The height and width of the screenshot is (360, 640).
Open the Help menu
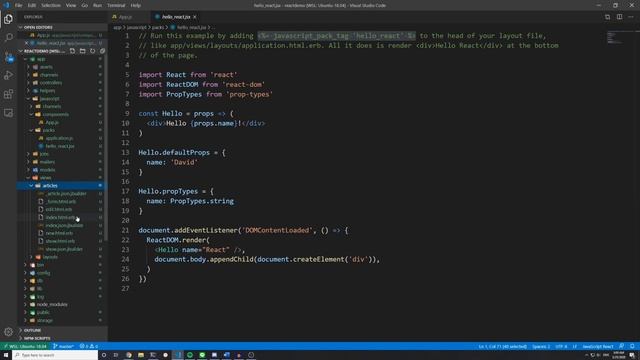(136, 5)
